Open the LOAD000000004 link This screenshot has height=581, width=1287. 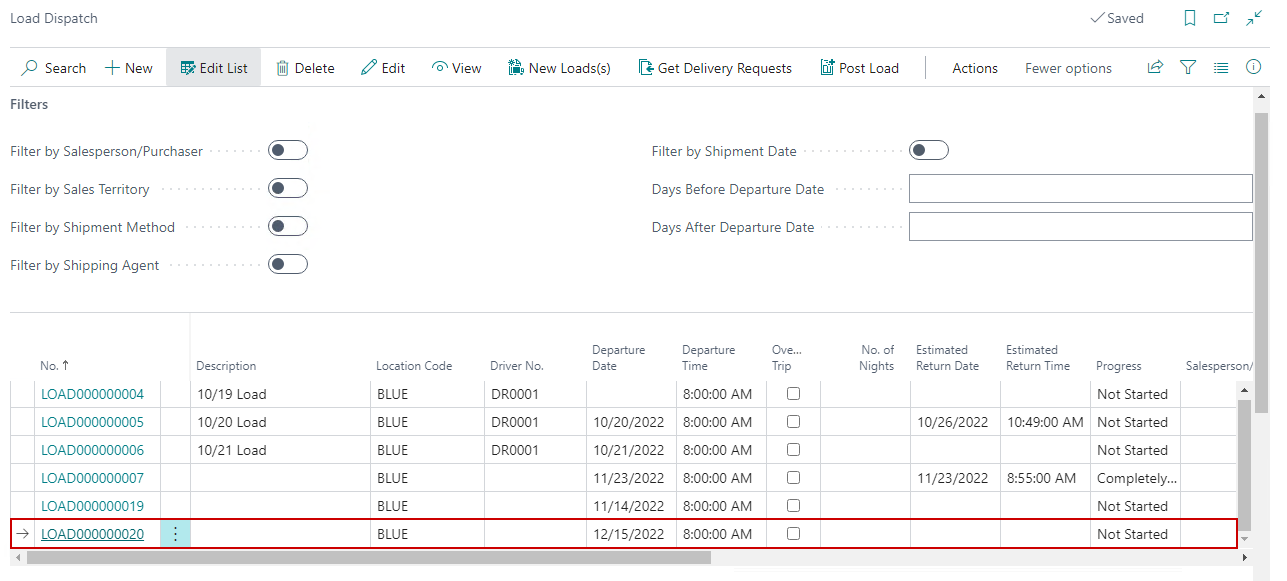(92, 394)
